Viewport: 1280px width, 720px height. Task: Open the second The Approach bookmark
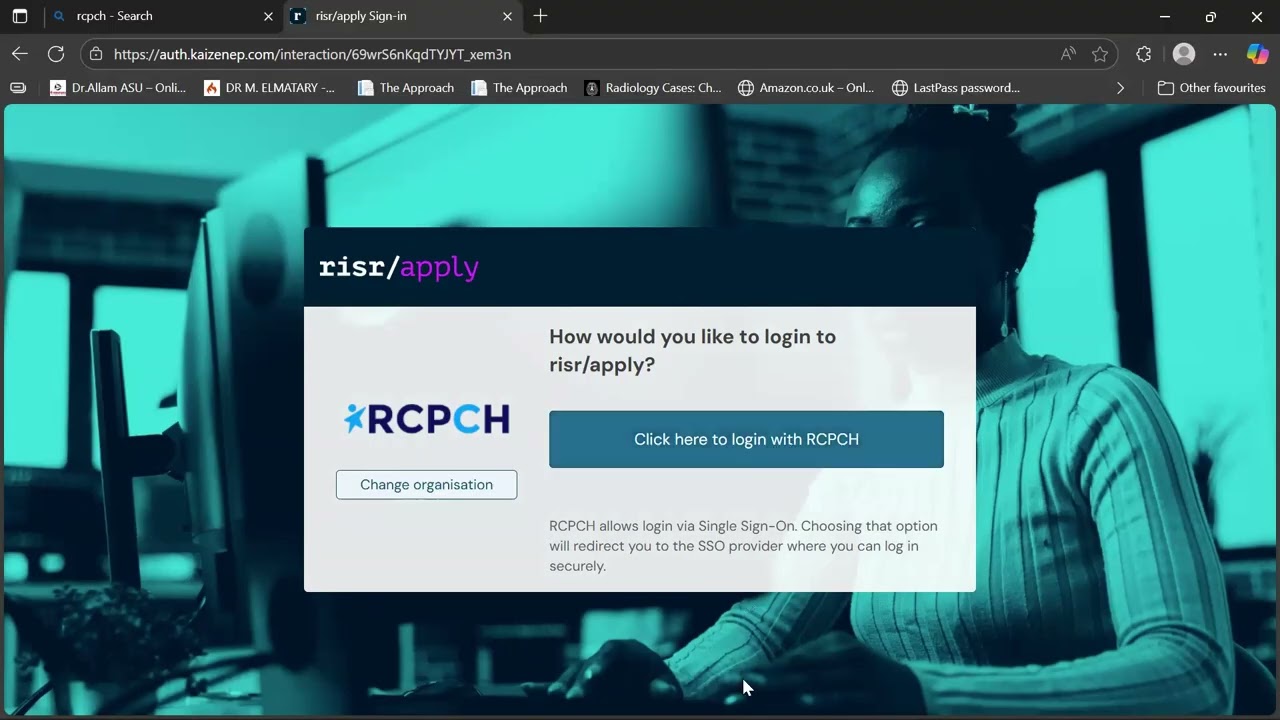click(x=520, y=88)
